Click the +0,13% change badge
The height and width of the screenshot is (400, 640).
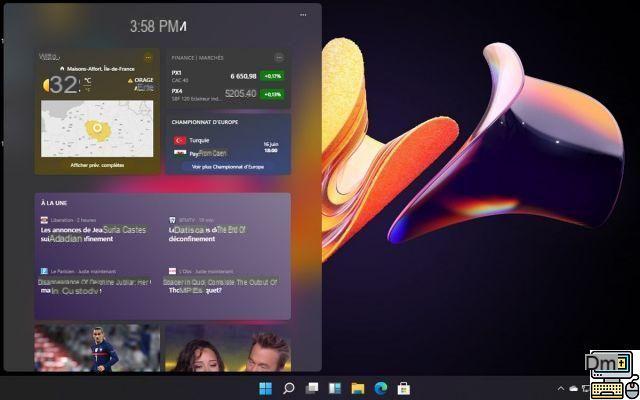(272, 94)
